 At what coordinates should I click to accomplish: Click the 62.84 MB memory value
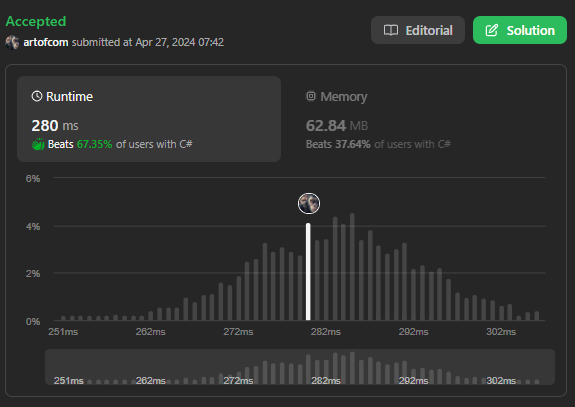pyautogui.click(x=337, y=125)
